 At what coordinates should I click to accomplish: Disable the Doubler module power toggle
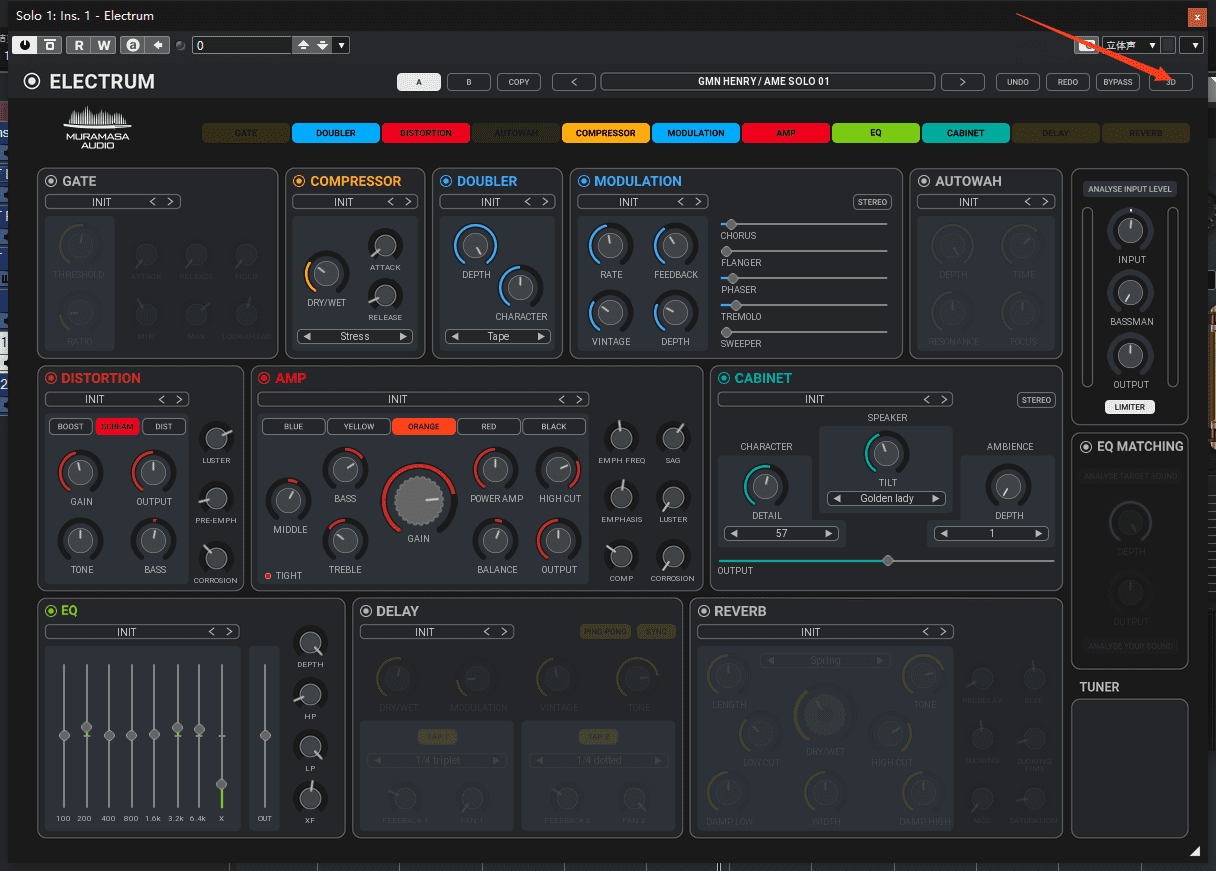click(446, 181)
